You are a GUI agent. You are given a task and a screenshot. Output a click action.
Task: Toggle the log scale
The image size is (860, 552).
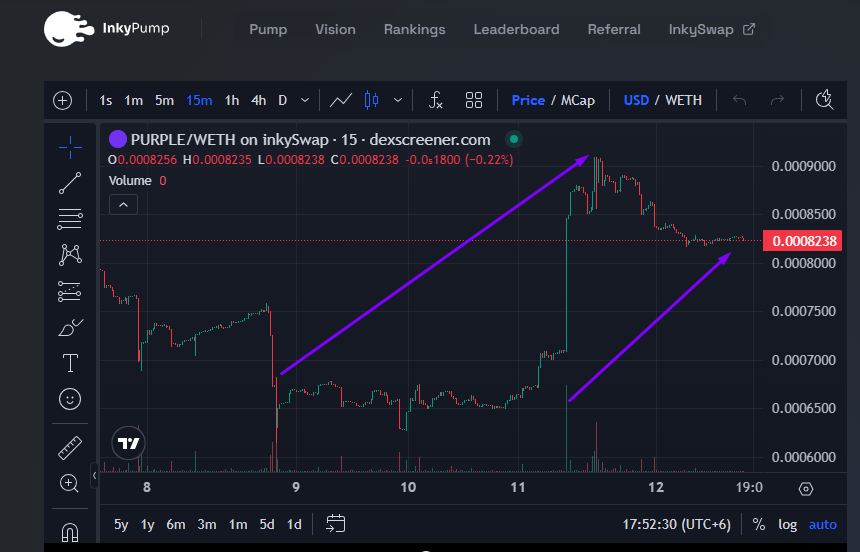(x=788, y=525)
